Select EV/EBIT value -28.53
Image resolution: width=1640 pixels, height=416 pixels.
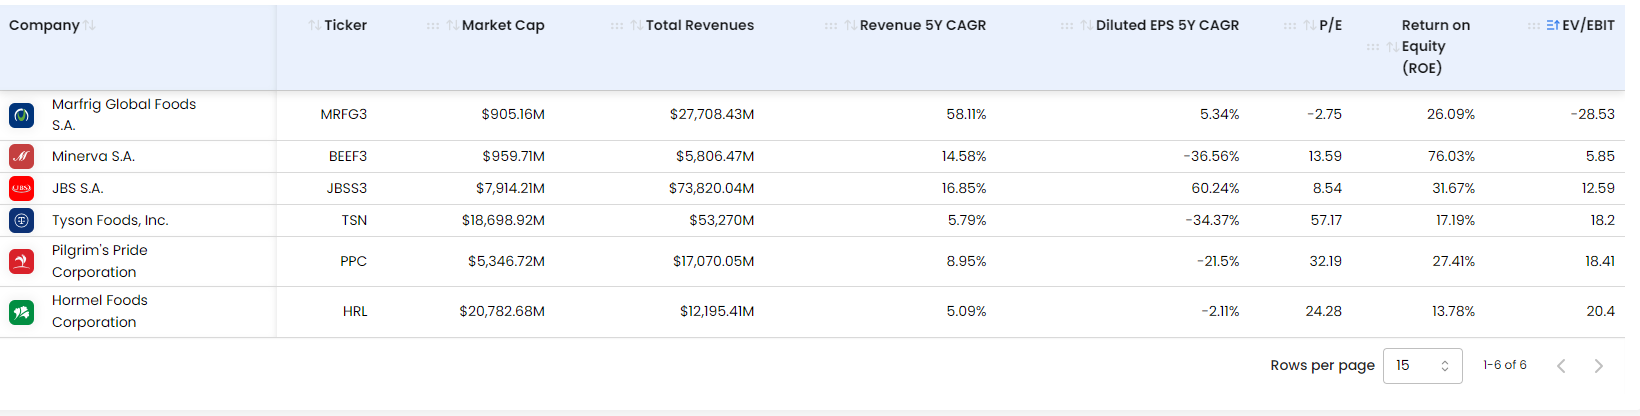point(1593,114)
